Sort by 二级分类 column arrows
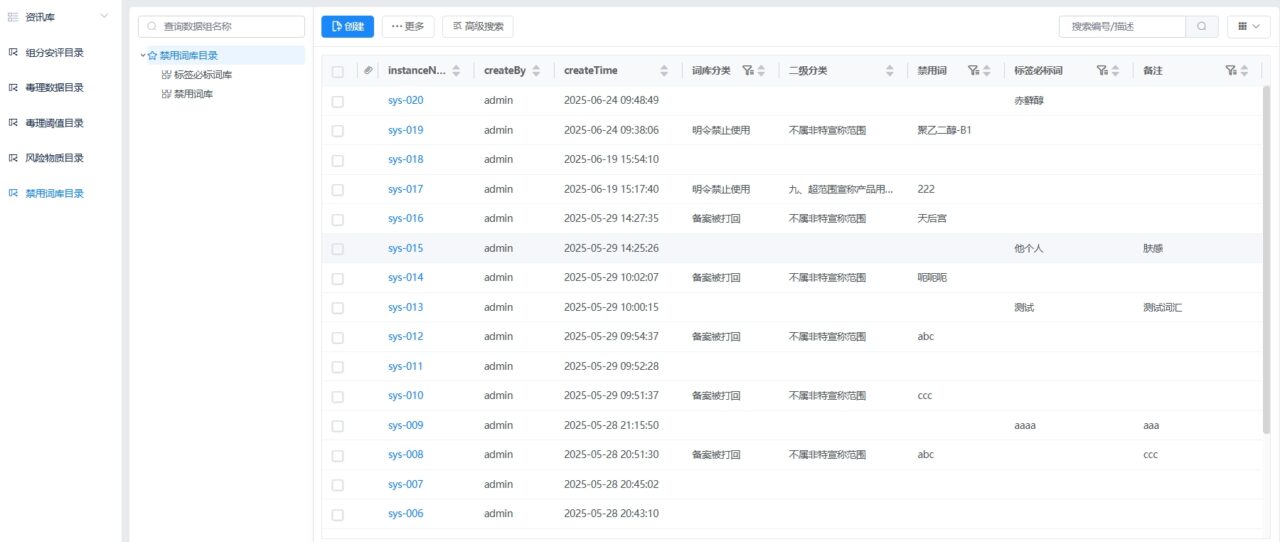The height and width of the screenshot is (542, 1280). click(890, 71)
